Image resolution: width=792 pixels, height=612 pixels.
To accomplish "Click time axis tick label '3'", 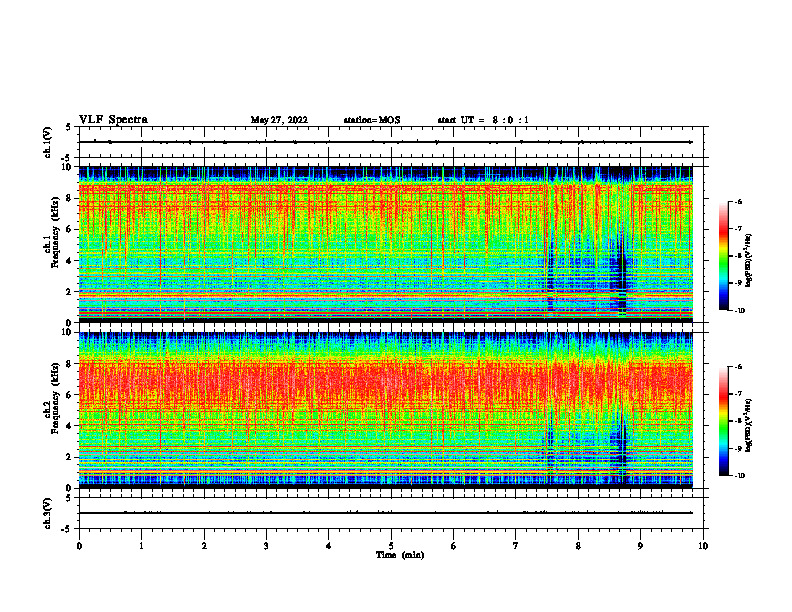I will pyautogui.click(x=266, y=546).
